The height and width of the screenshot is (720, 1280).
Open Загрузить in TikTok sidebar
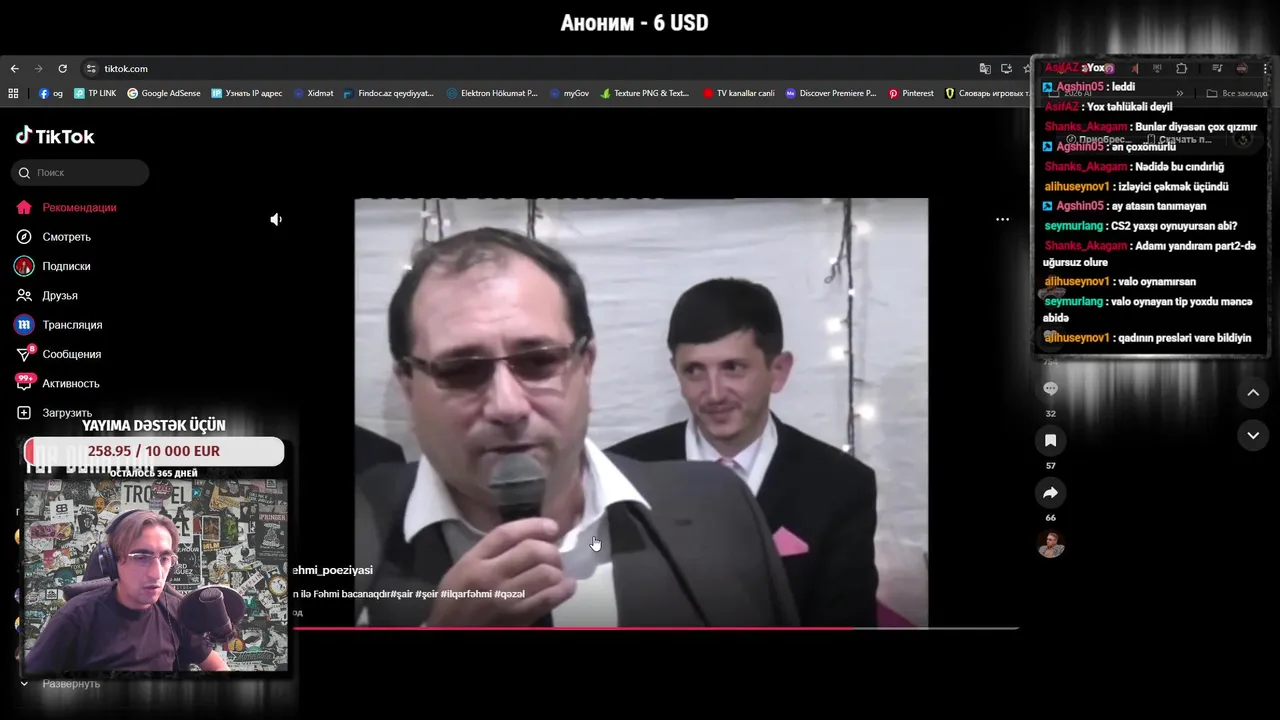click(67, 413)
